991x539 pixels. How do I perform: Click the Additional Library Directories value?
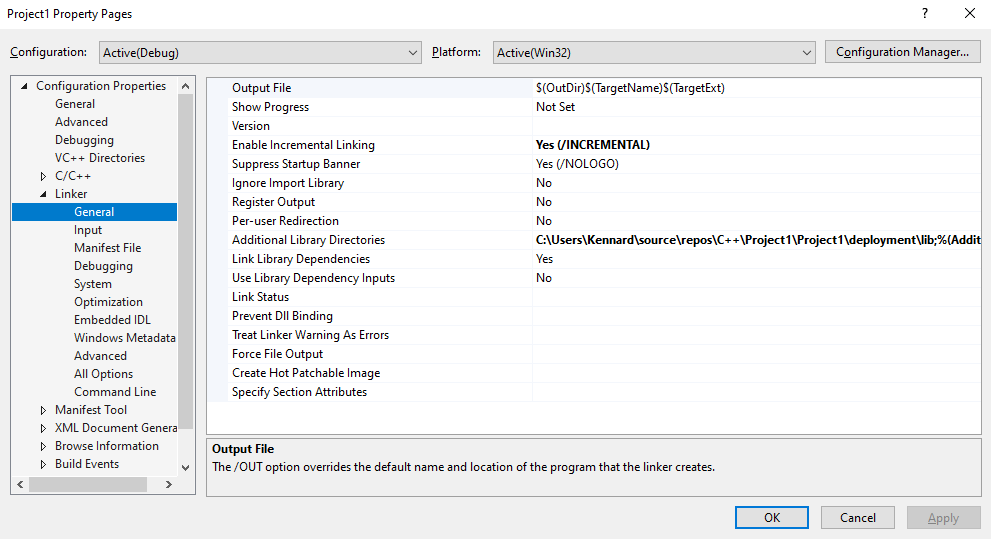(x=756, y=240)
